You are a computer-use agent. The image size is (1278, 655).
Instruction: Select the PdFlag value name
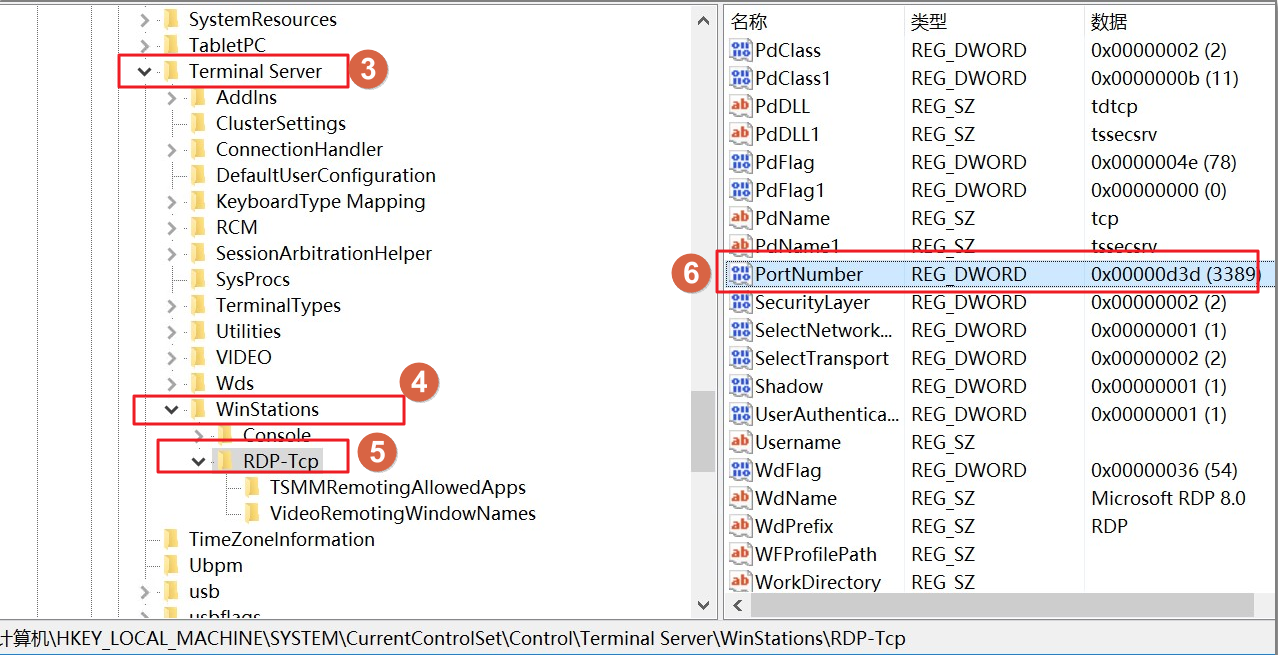tap(785, 162)
